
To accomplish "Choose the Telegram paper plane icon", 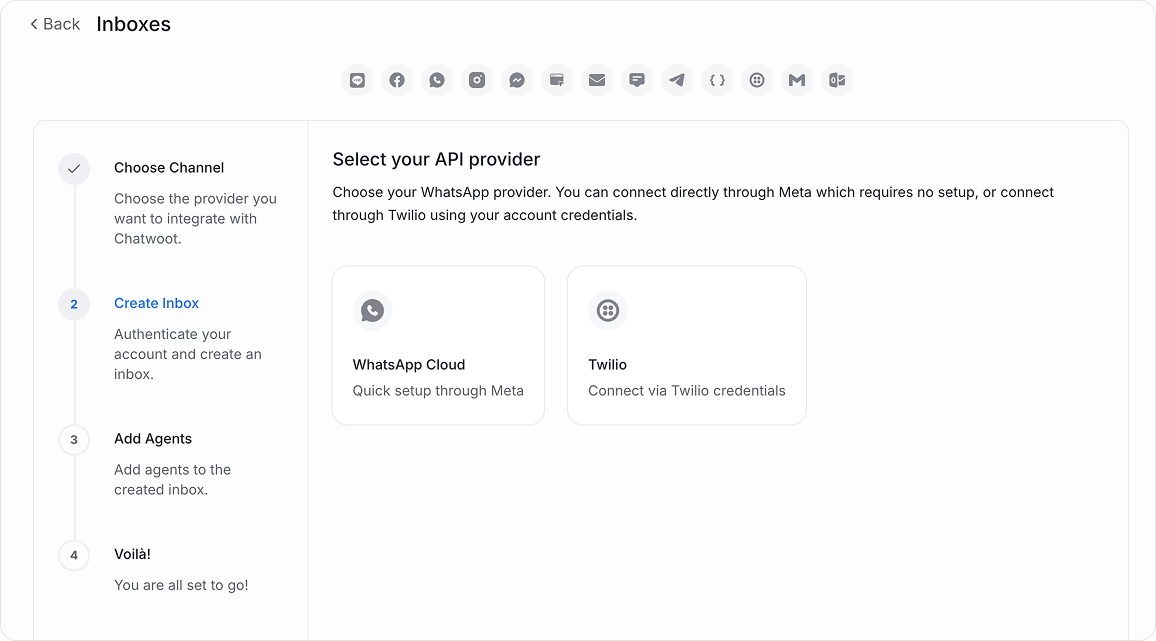I will pyautogui.click(x=677, y=80).
